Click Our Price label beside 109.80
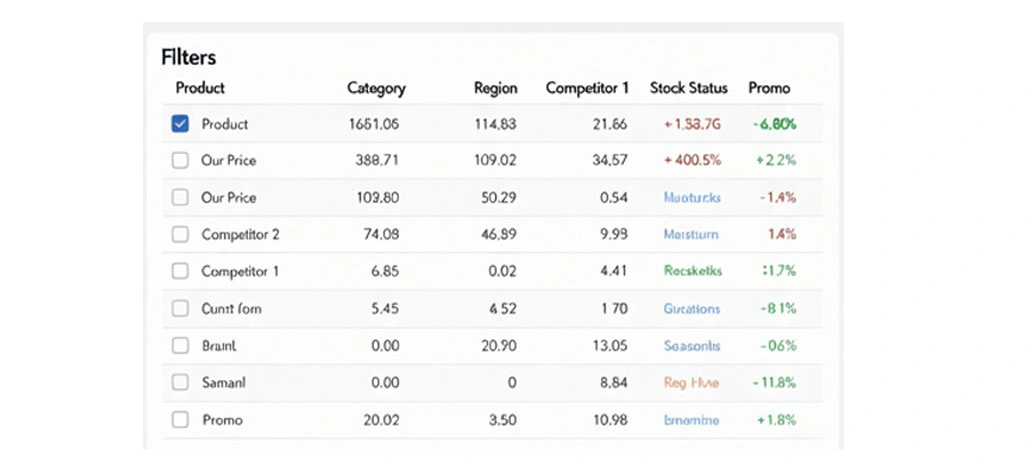1026x466 pixels. pyautogui.click(x=228, y=198)
